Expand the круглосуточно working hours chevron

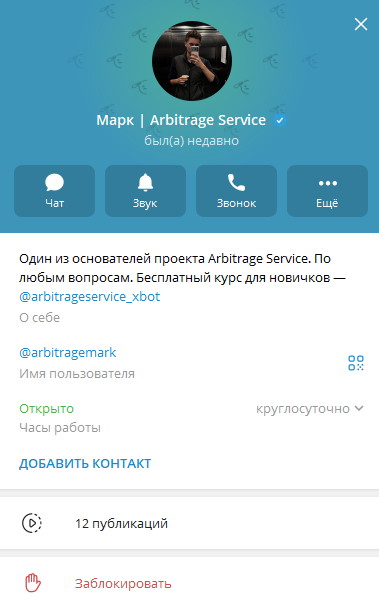359,408
